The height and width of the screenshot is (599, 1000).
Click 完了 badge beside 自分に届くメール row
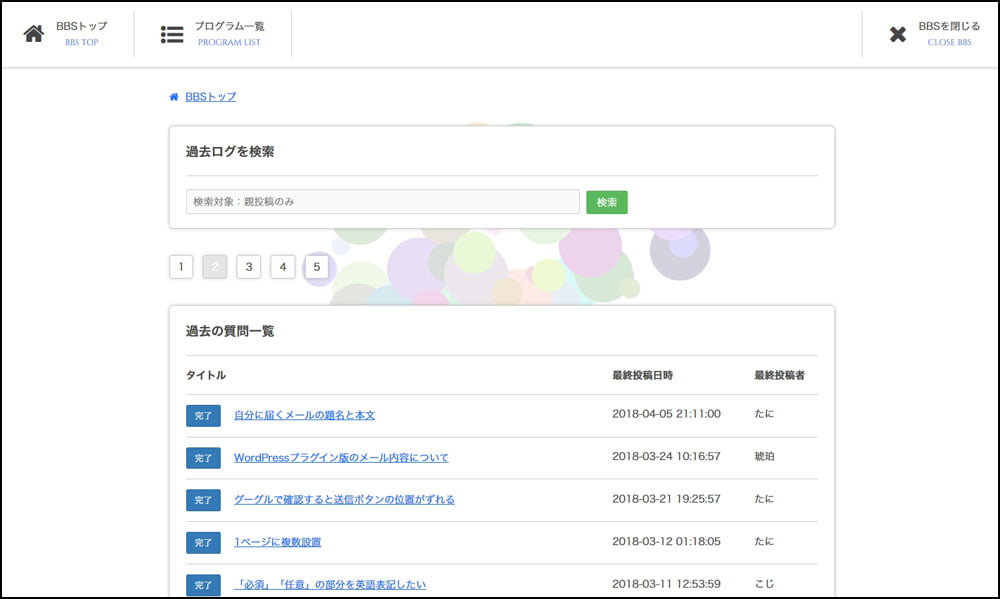(x=203, y=415)
